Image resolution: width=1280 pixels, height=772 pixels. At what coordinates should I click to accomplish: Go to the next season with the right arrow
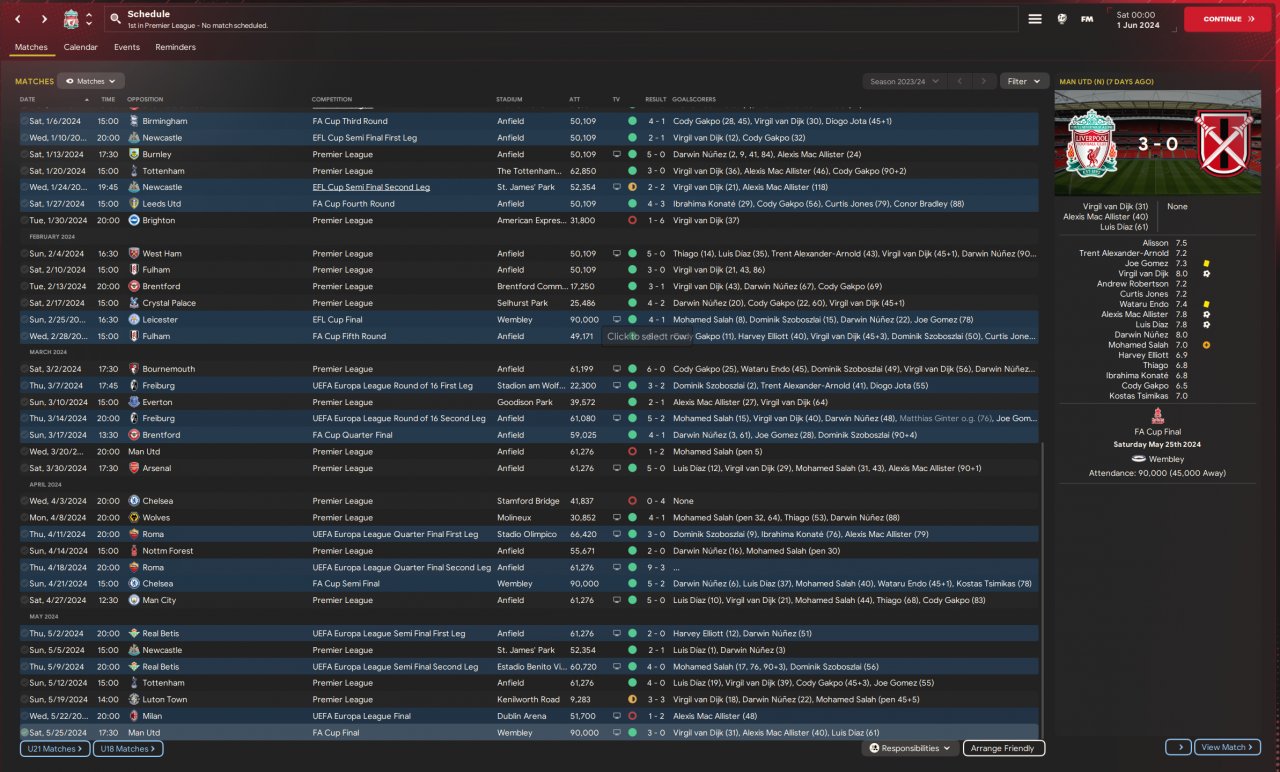(x=985, y=81)
